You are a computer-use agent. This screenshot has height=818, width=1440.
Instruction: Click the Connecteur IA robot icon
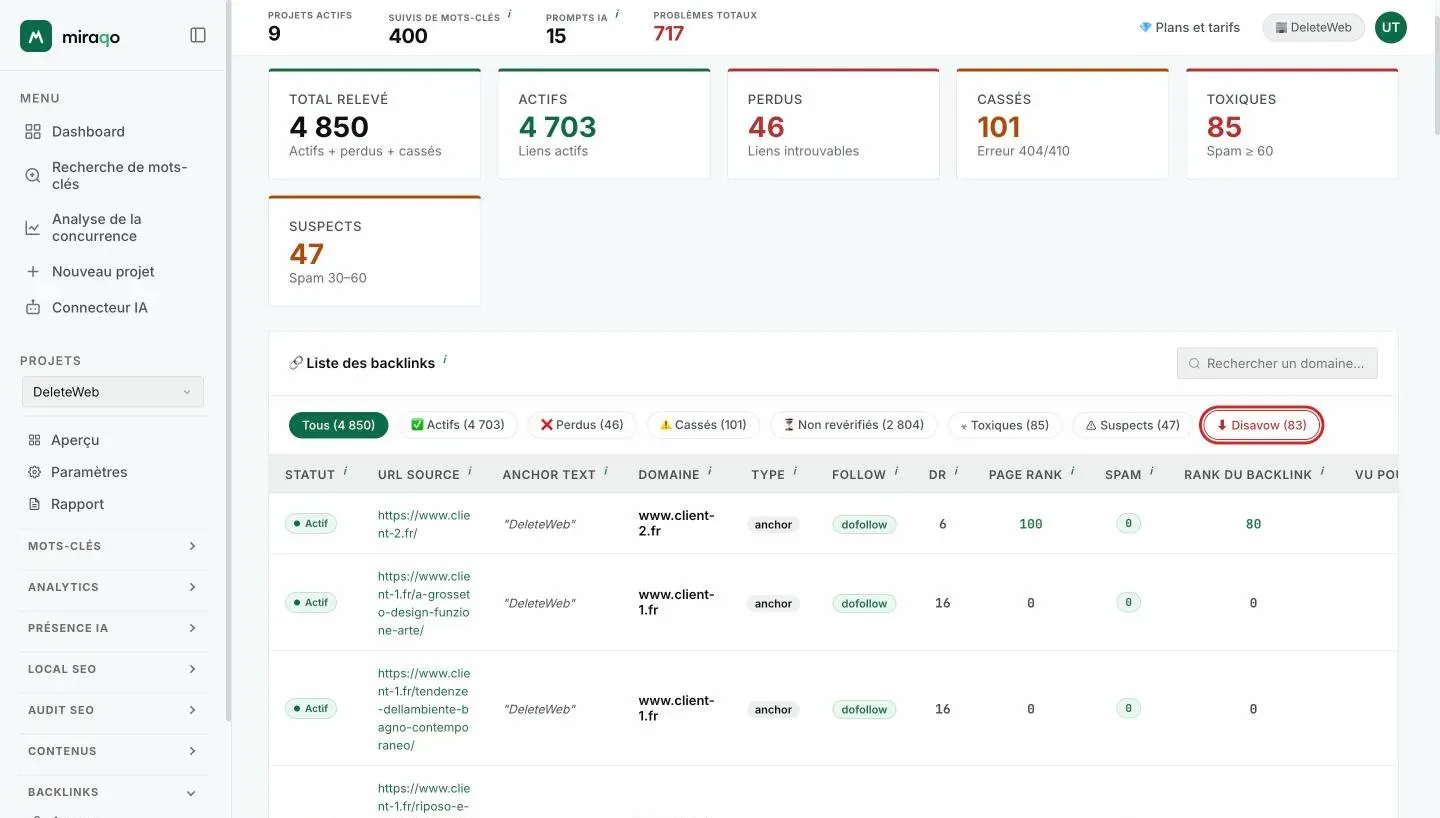click(33, 307)
